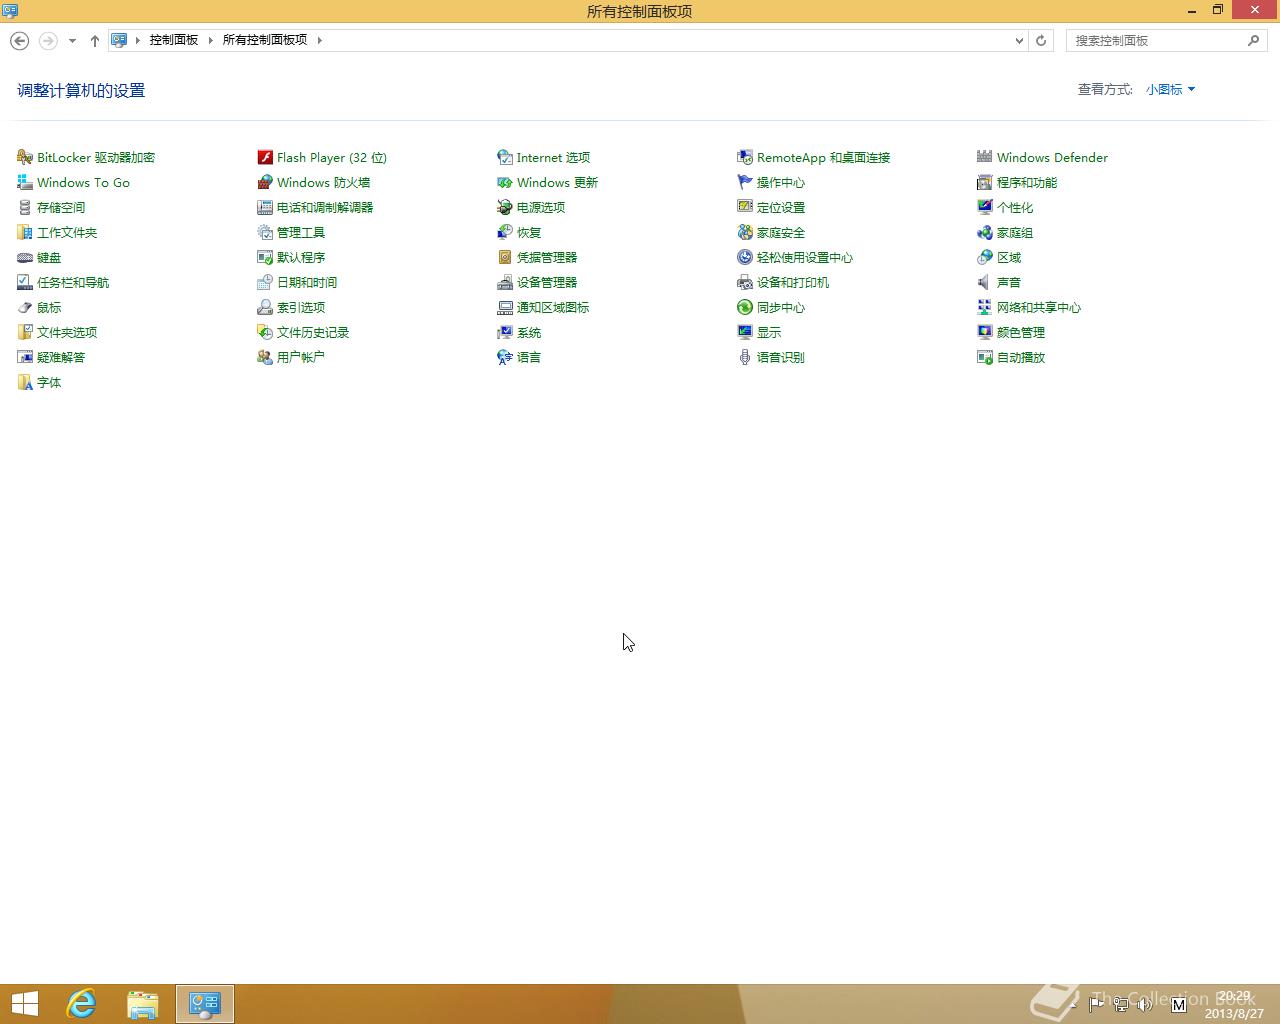Open the 管理工具 link

(301, 232)
